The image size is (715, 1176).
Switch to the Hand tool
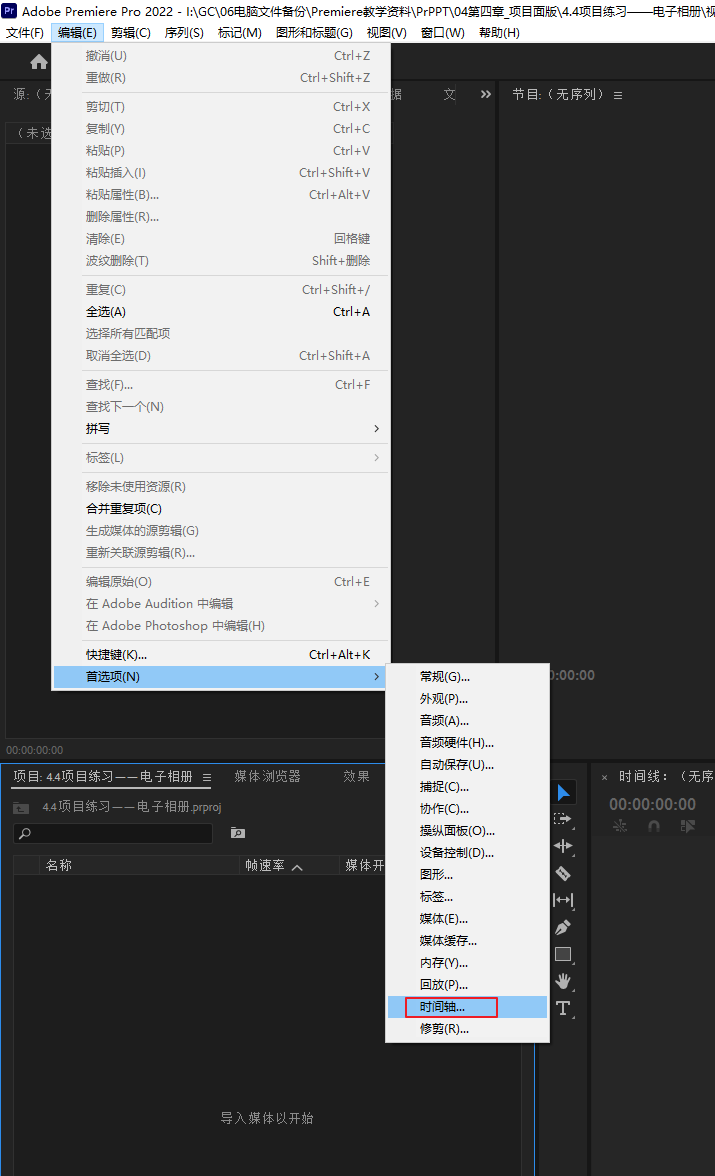pyautogui.click(x=563, y=981)
